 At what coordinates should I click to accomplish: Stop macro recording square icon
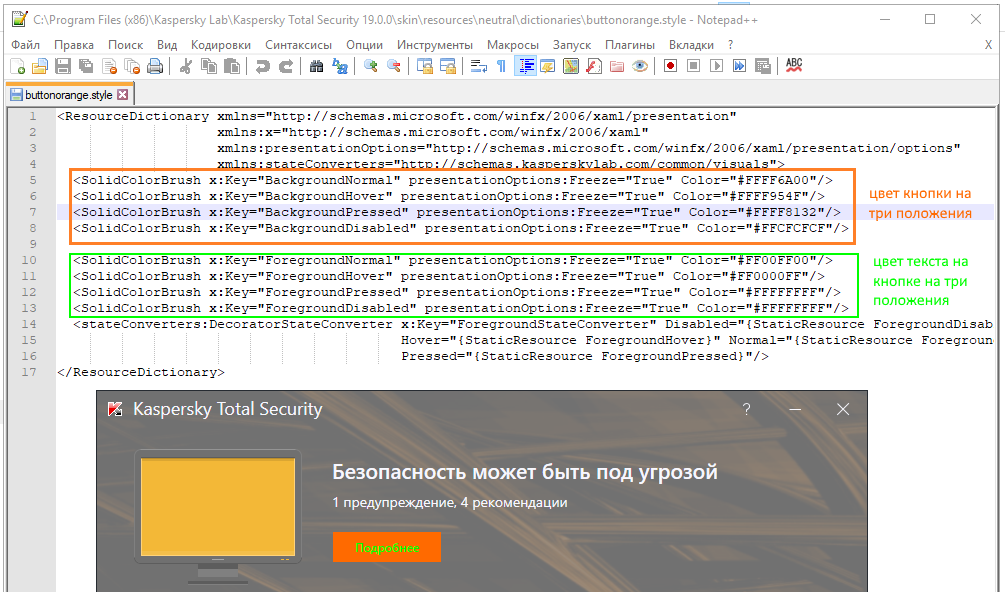(694, 66)
